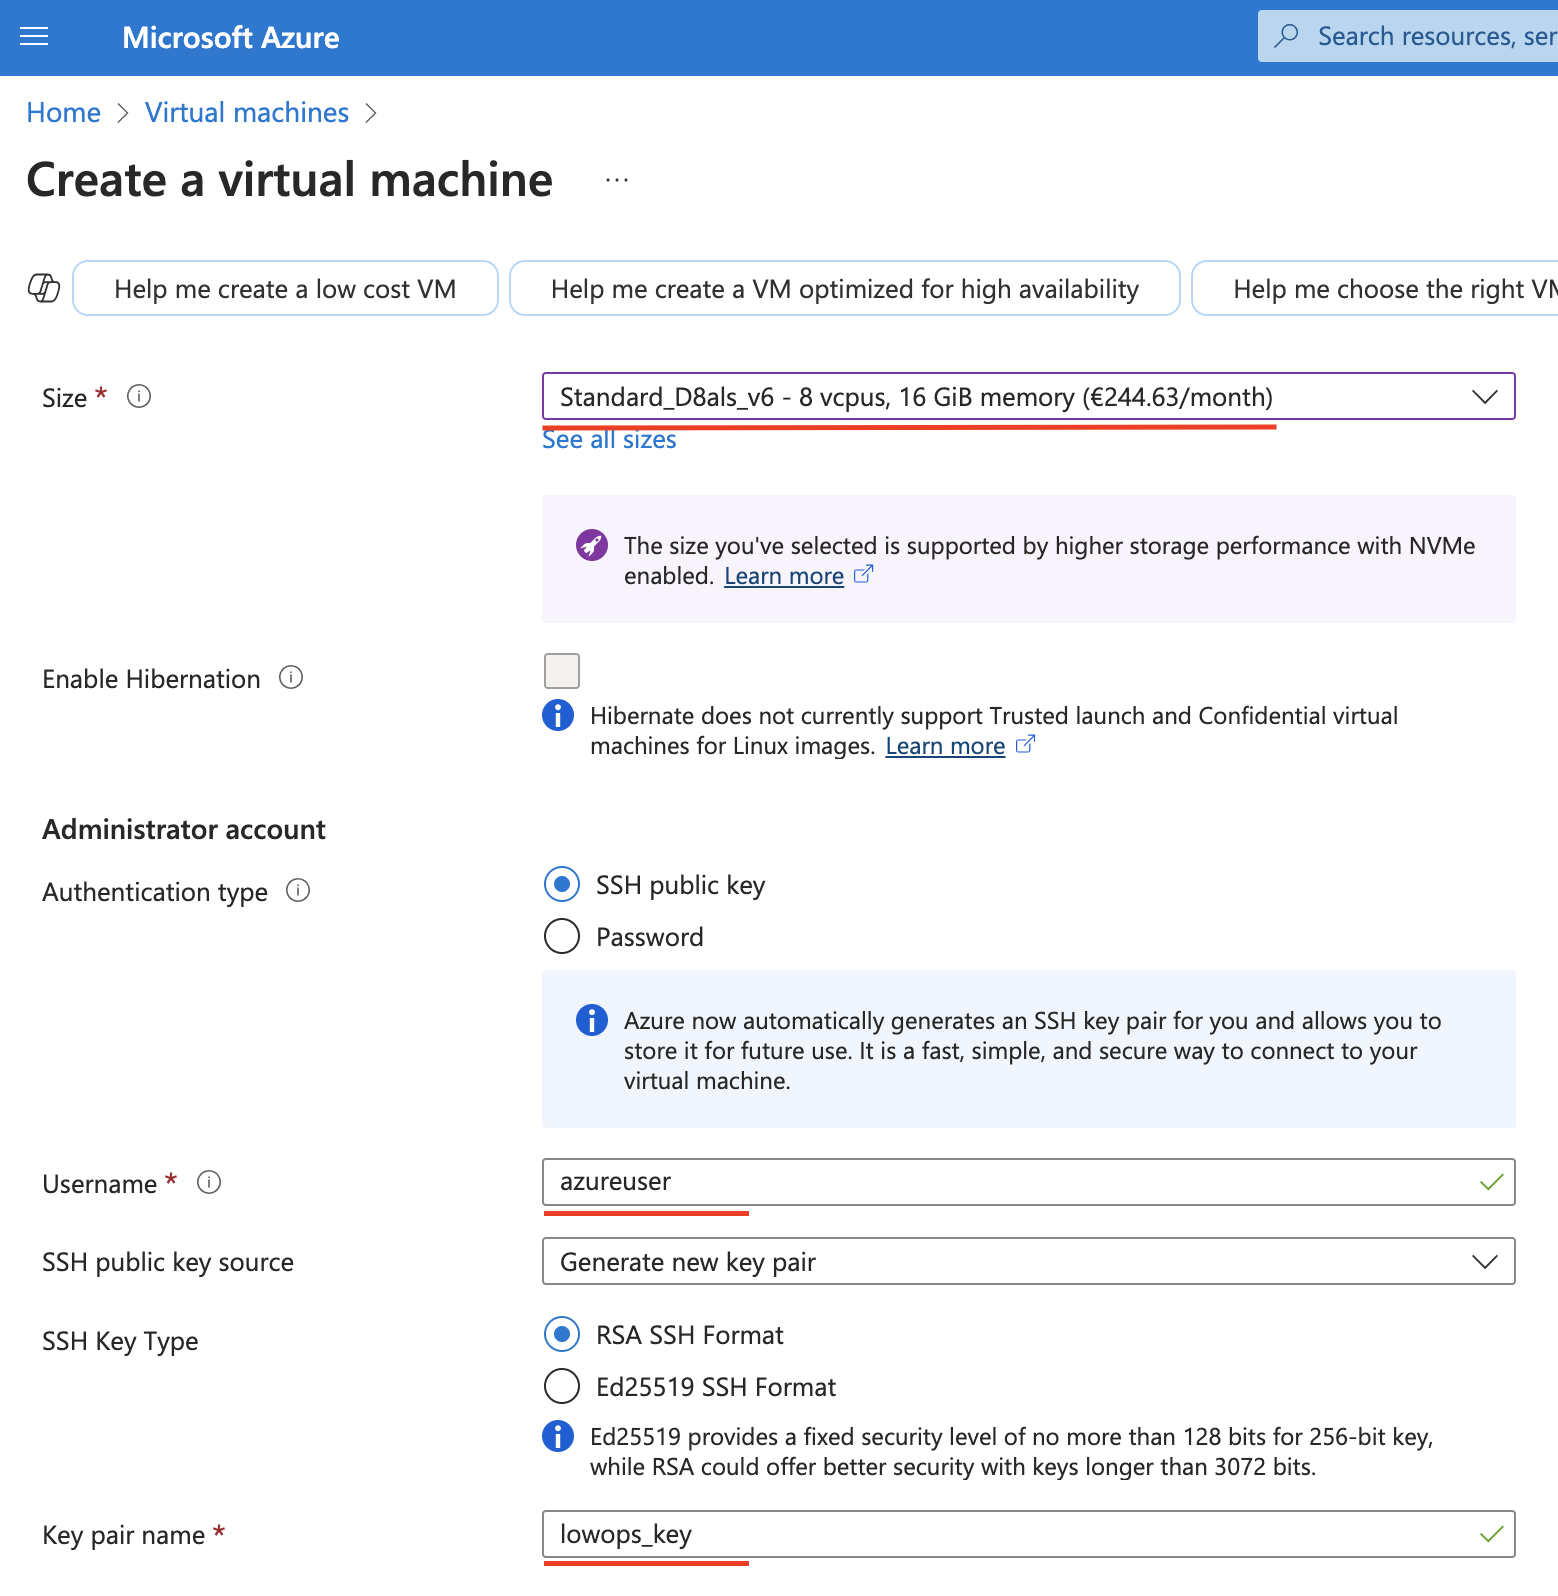
Task: Click the Administrator account heading
Action: (x=184, y=829)
